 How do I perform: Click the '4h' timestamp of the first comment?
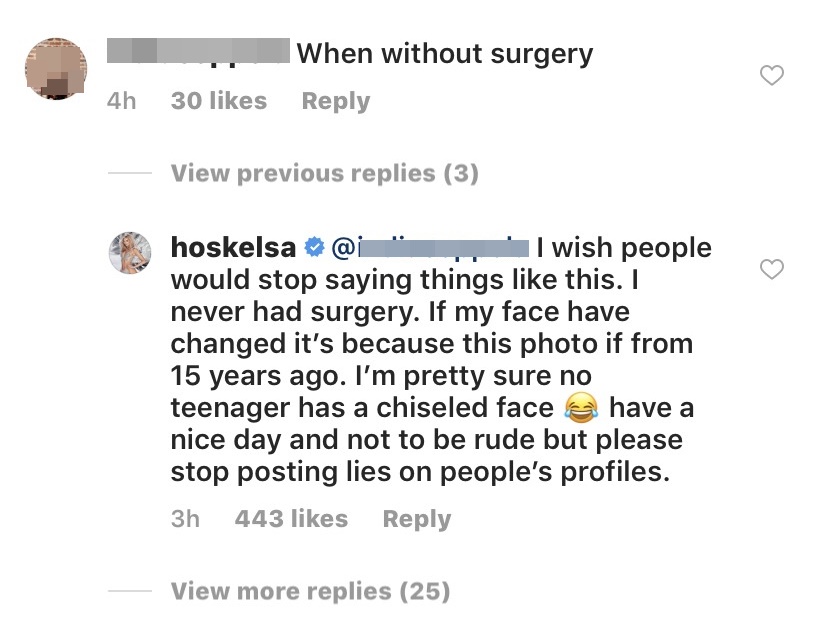click(x=121, y=101)
